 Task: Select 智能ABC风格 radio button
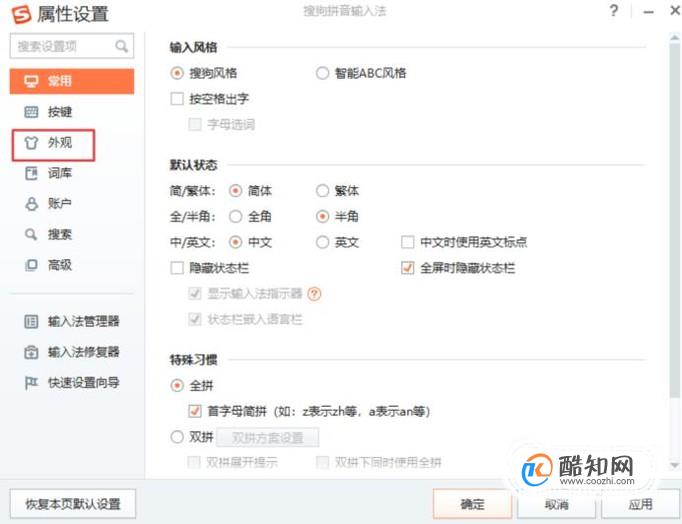[322, 73]
